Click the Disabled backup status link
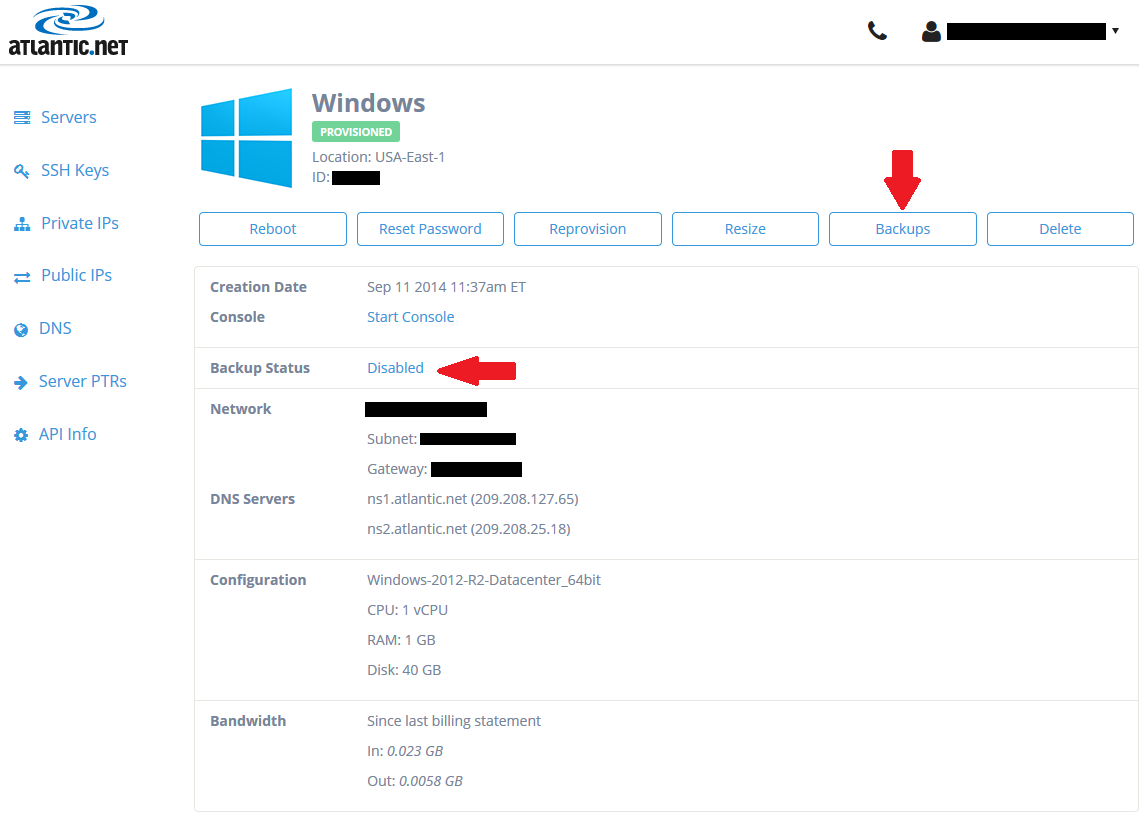The image size is (1139, 814). click(x=395, y=368)
